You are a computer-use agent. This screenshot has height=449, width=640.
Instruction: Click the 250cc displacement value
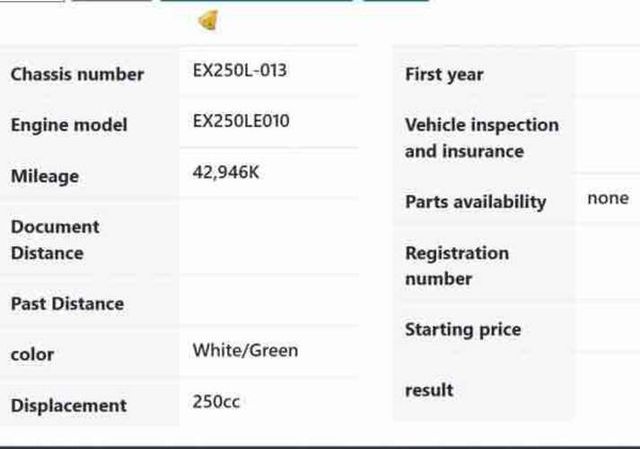(216, 402)
